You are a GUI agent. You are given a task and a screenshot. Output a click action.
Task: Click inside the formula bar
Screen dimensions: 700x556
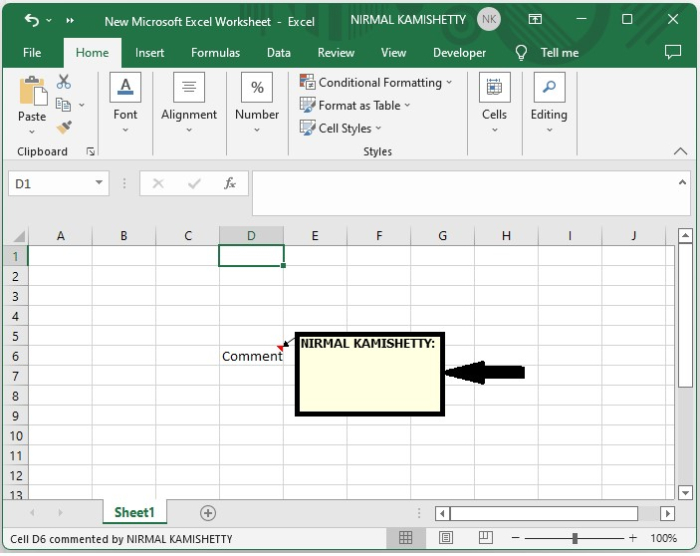[x=464, y=193]
